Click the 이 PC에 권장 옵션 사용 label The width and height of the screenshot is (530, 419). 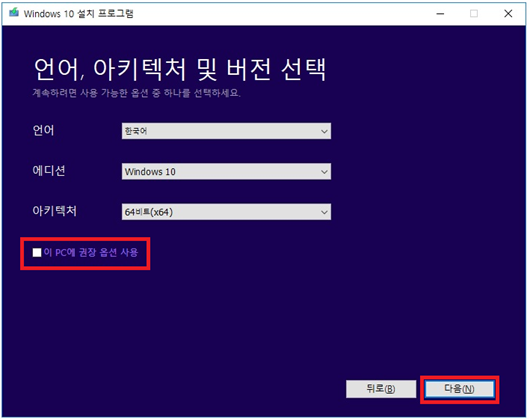coord(91,252)
